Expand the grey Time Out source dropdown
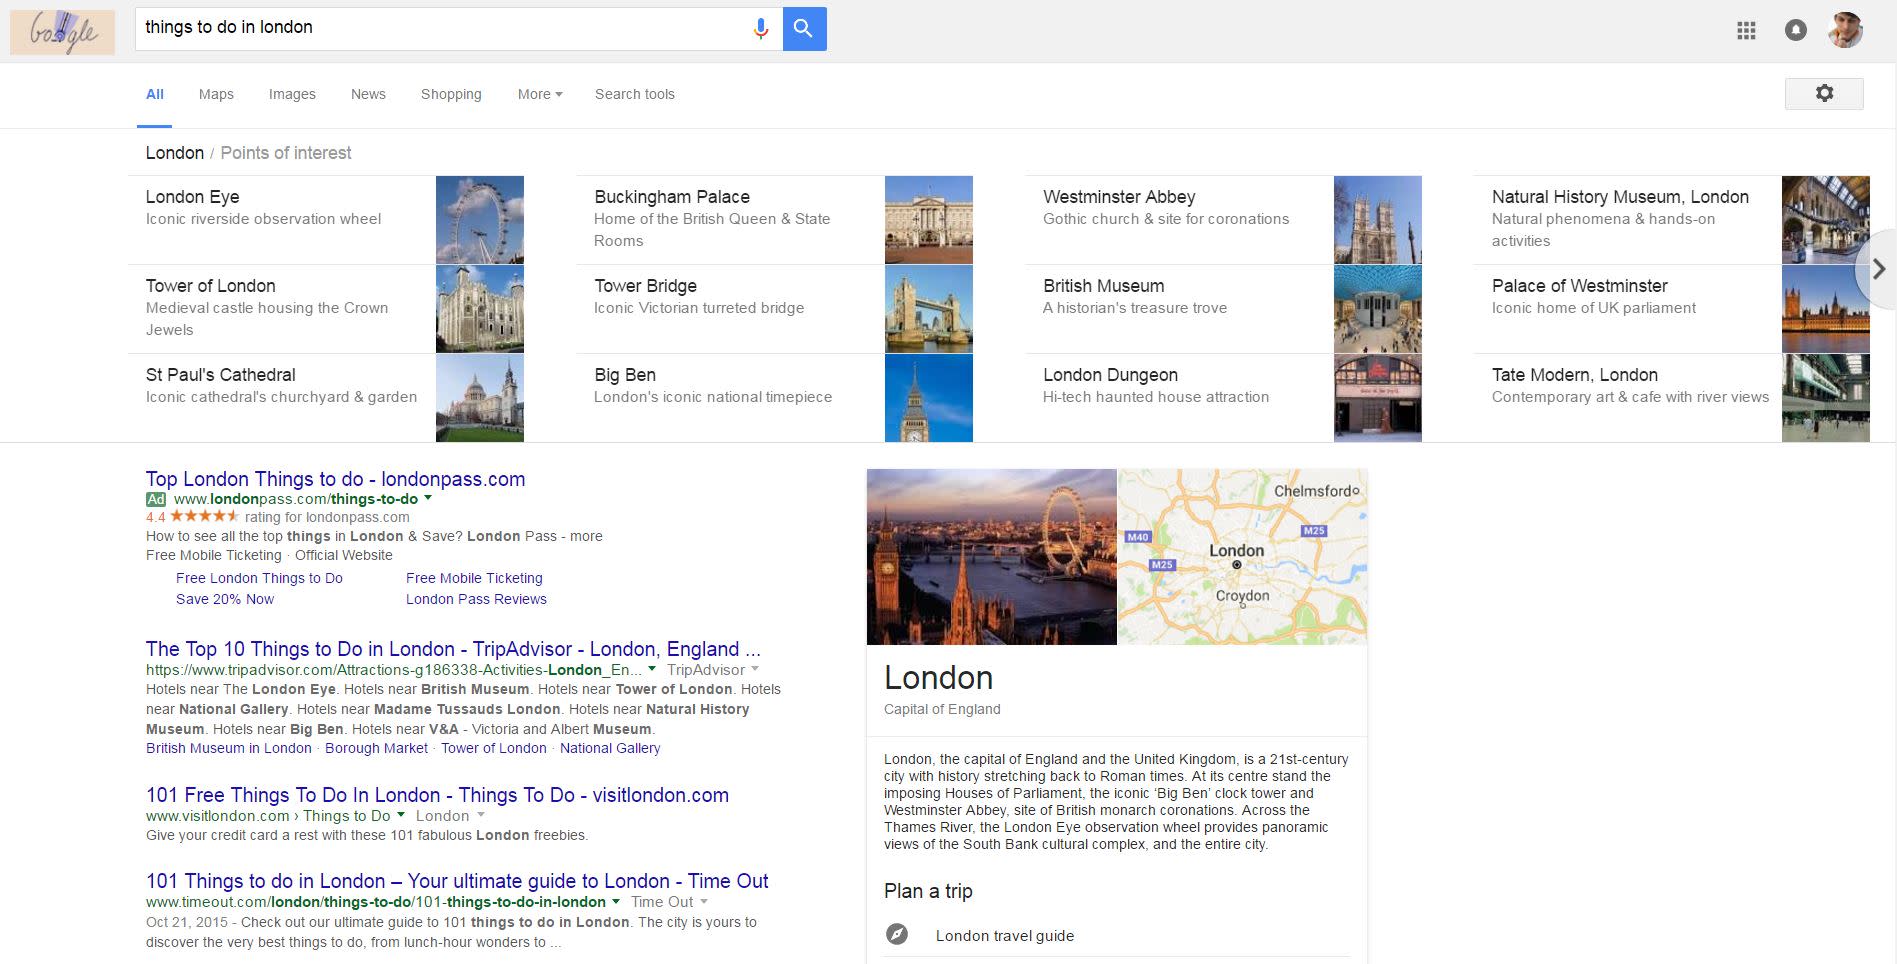Screen dimensions: 1897x964 [x=704, y=901]
